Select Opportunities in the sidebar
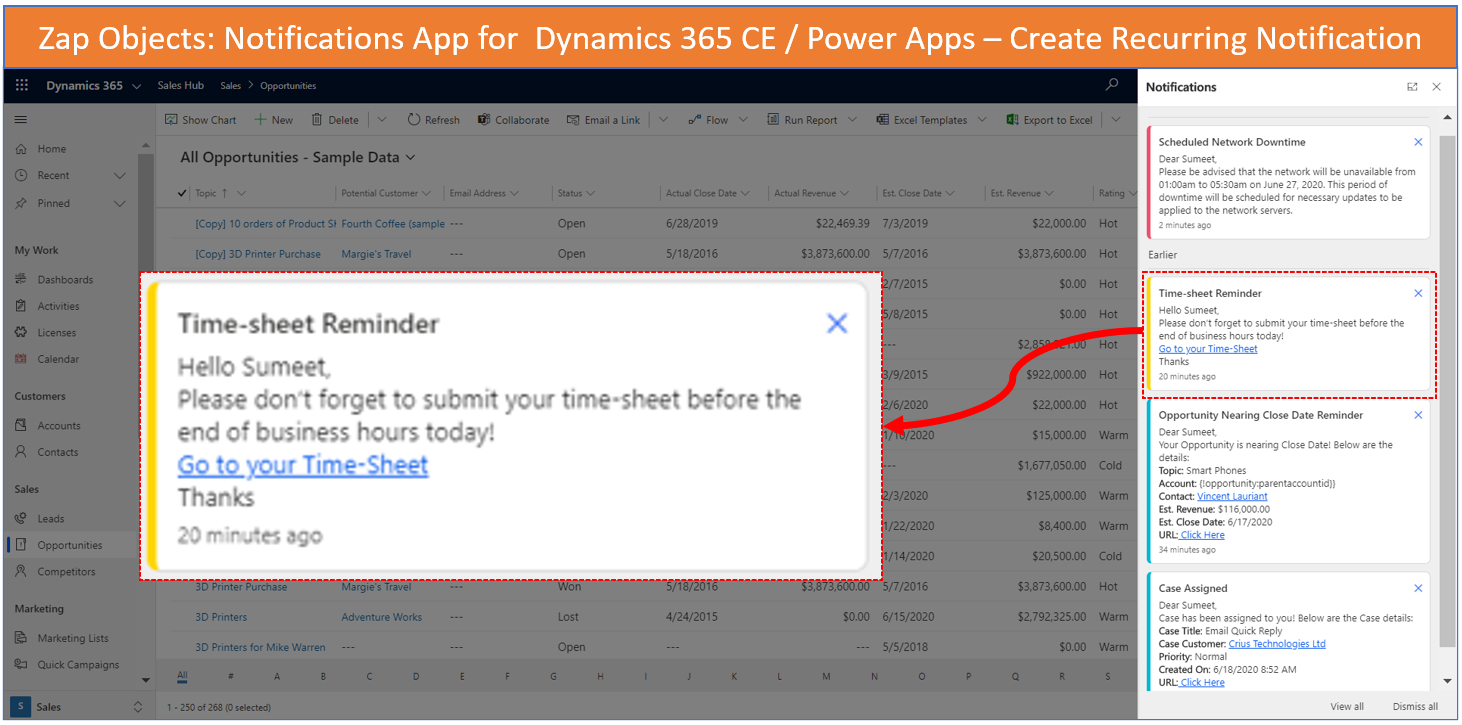This screenshot has width=1462, height=725. (x=70, y=545)
